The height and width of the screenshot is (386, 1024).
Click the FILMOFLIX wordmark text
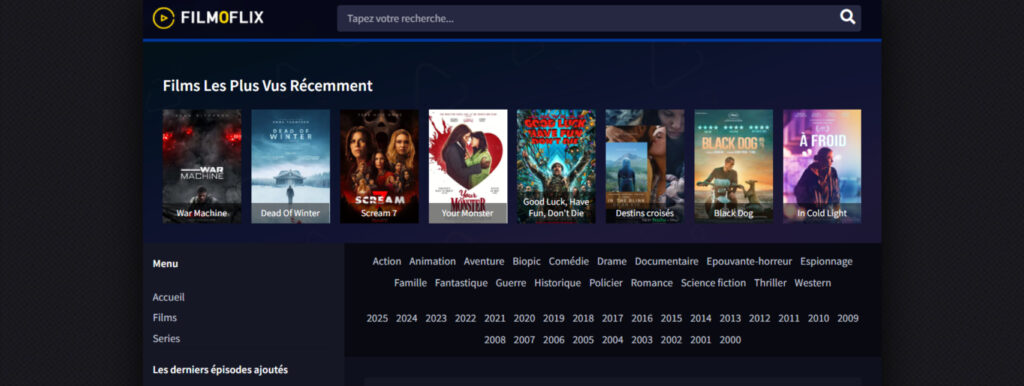click(x=222, y=18)
